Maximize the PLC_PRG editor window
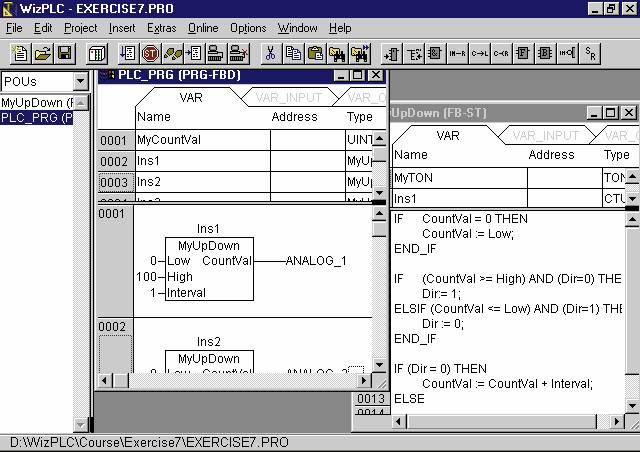Screen dimensions: 640x452 358,75
